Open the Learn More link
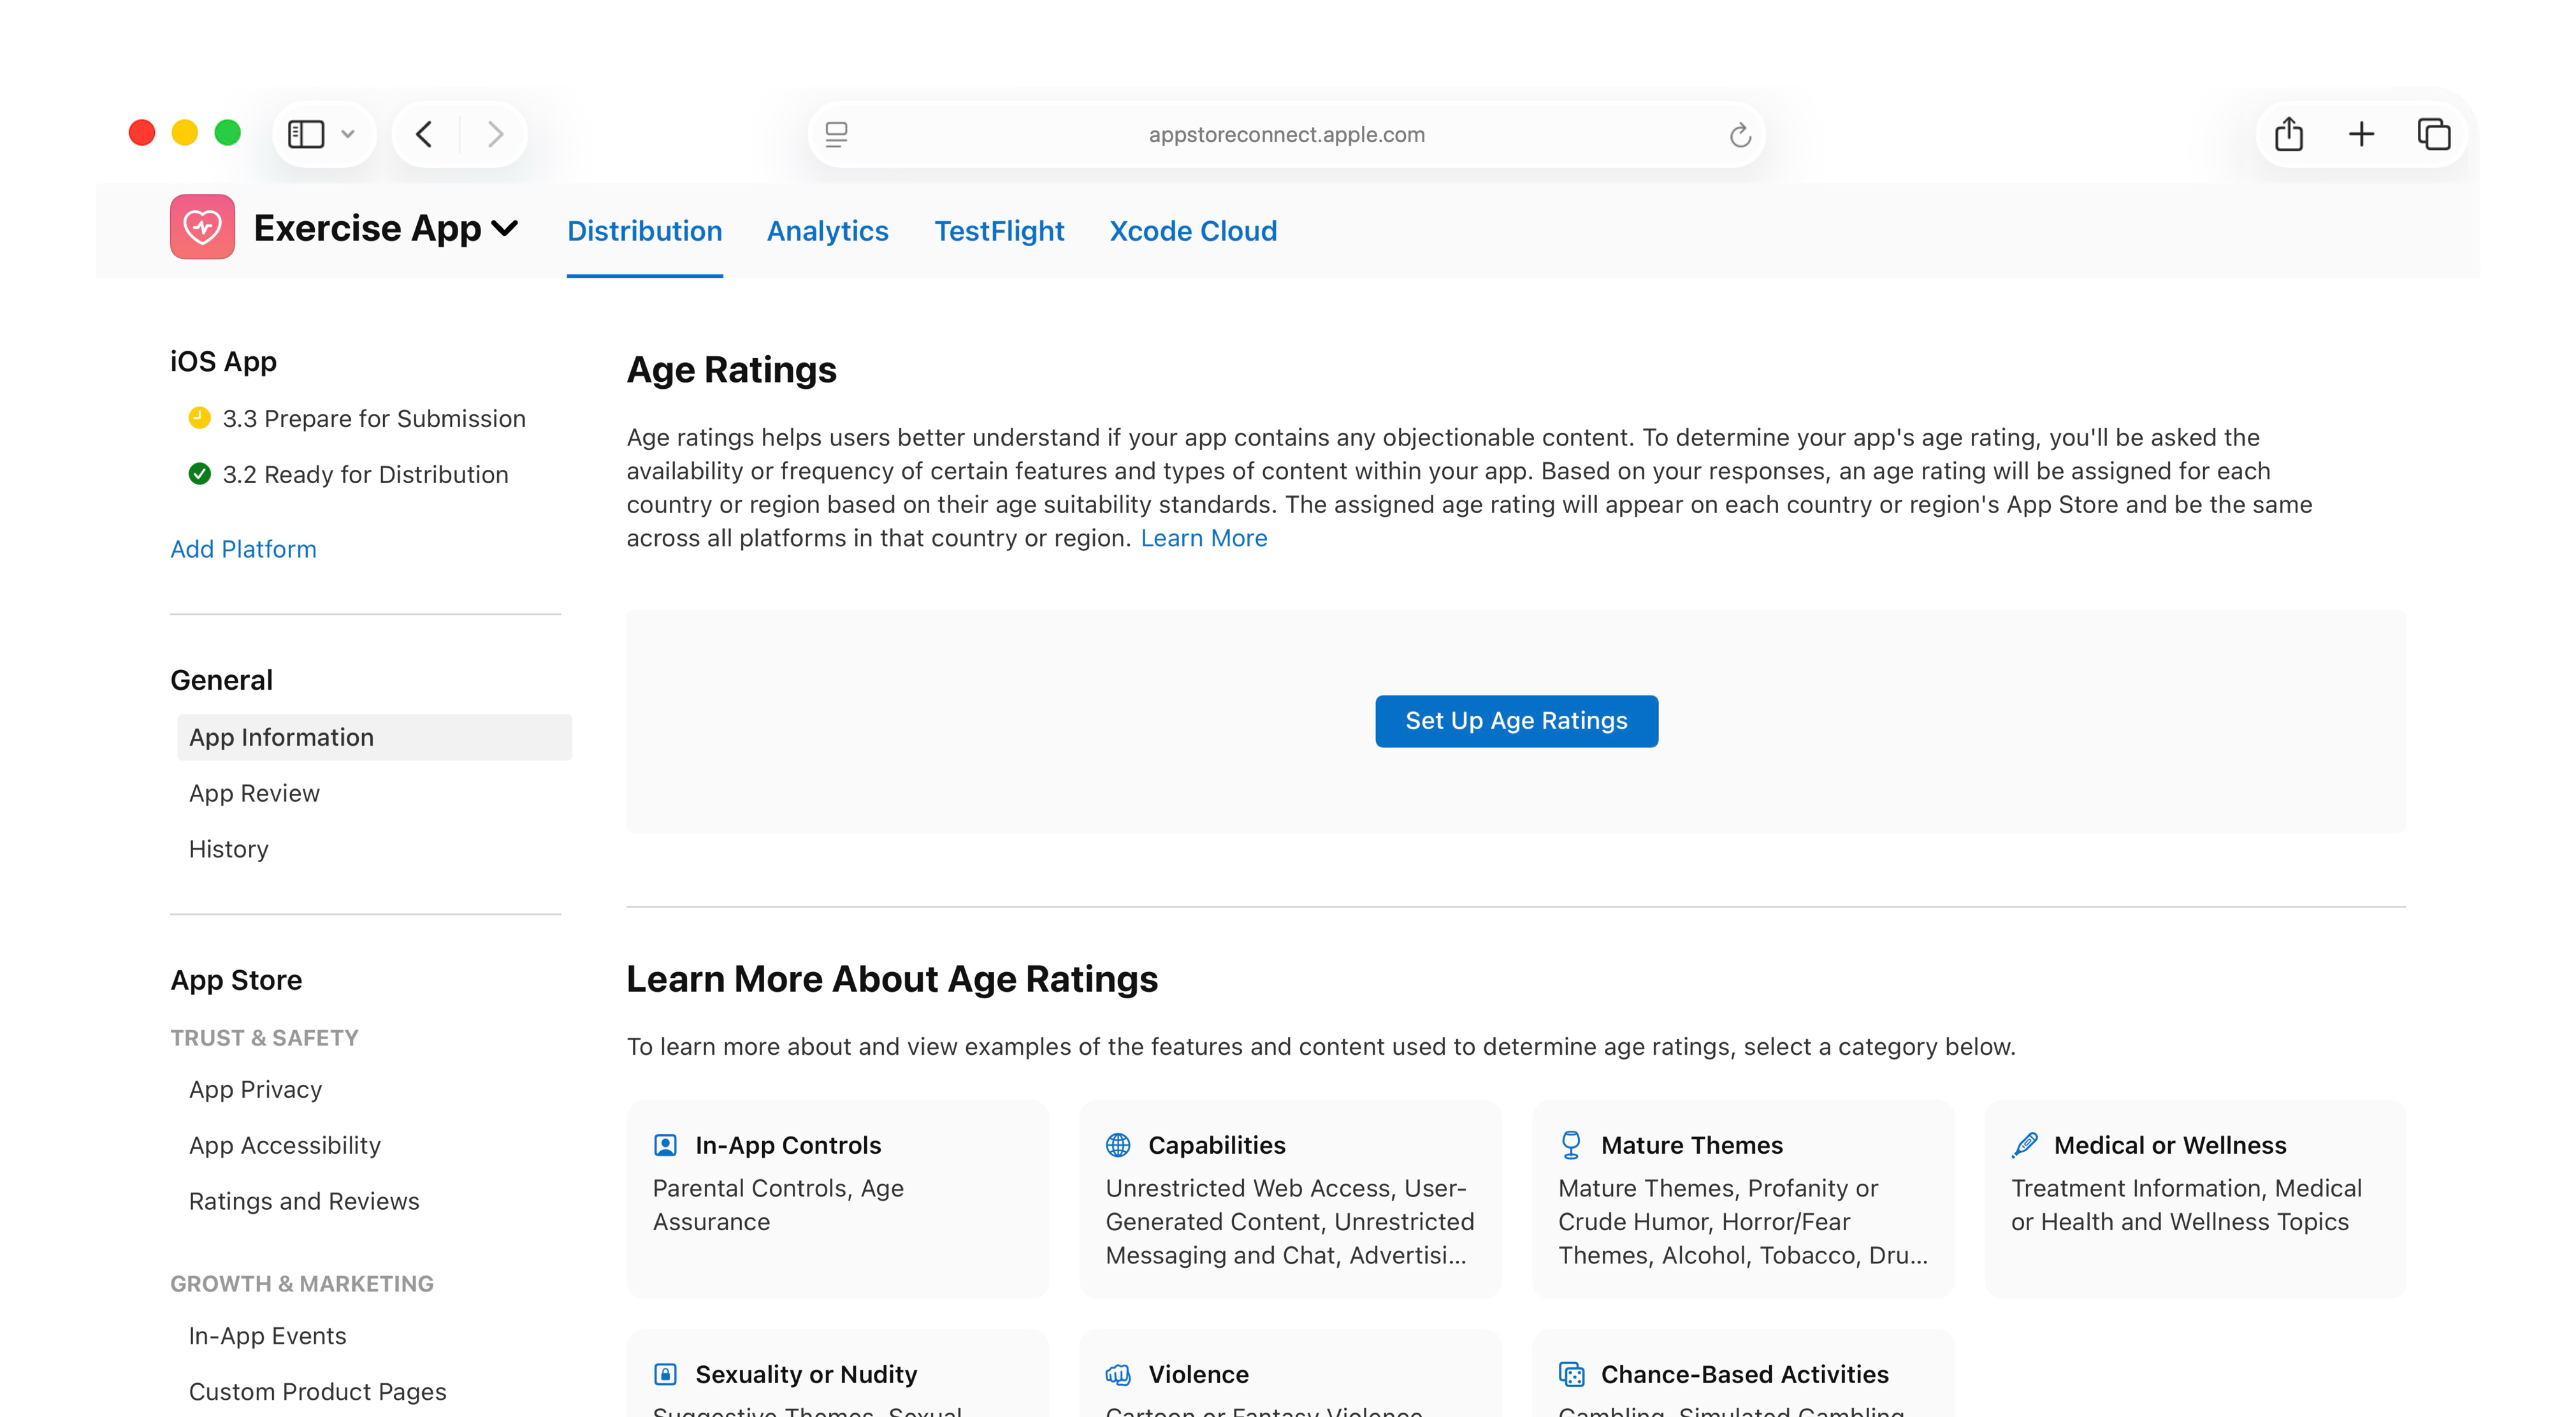The width and height of the screenshot is (2576, 1417). click(x=1204, y=538)
